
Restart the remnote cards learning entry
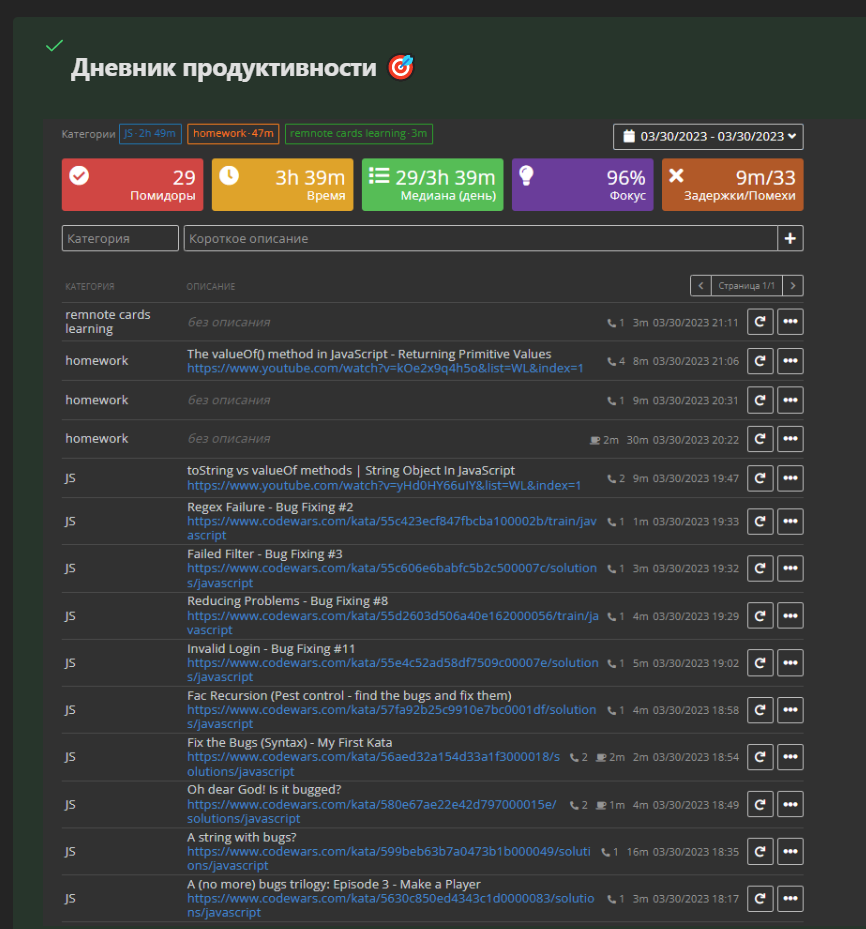[760, 322]
